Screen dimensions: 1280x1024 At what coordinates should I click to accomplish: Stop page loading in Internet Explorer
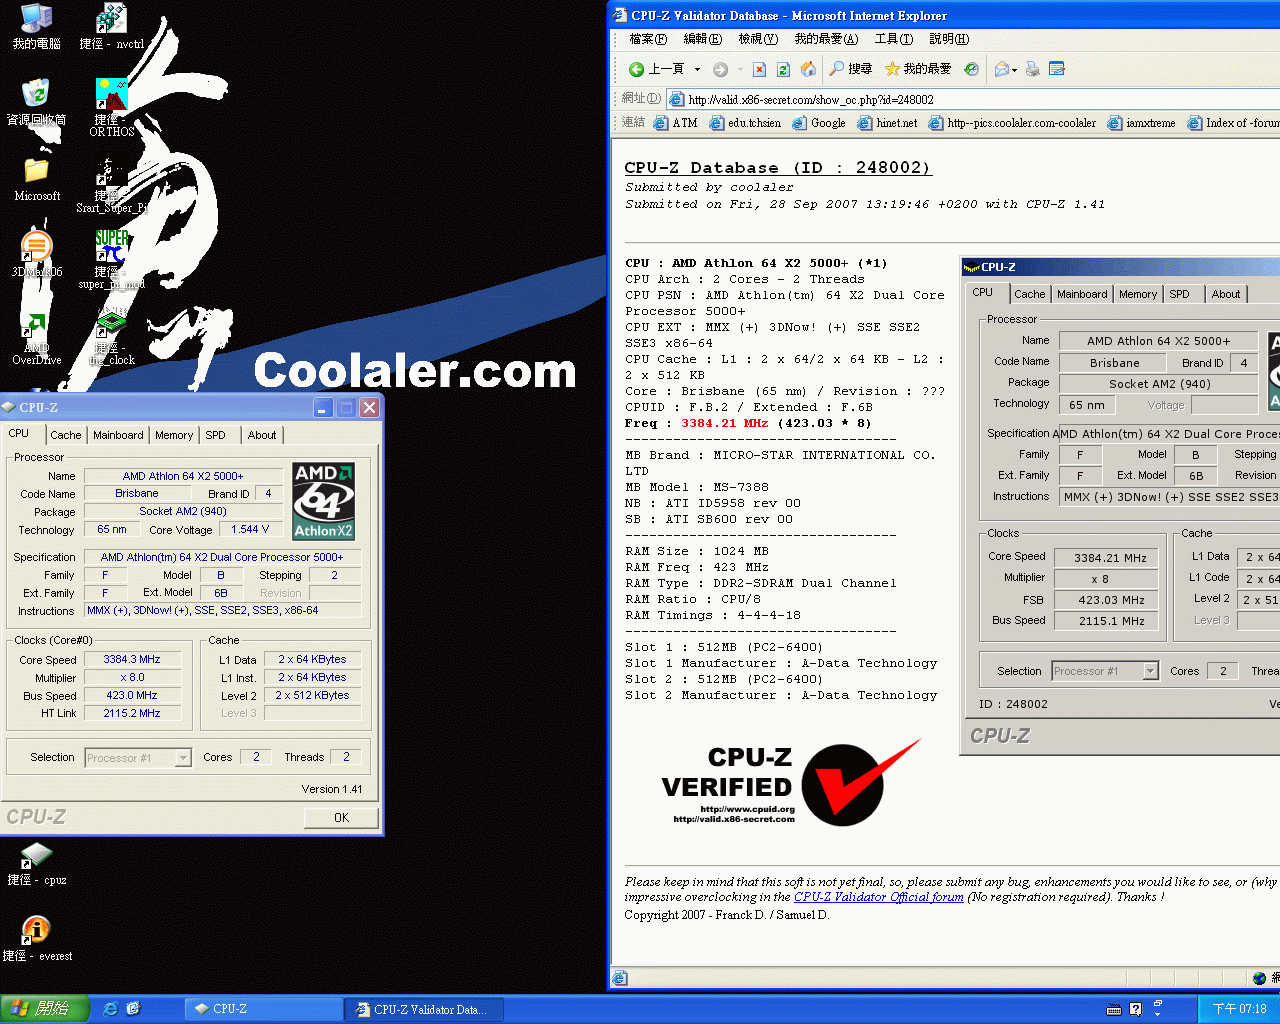(759, 69)
